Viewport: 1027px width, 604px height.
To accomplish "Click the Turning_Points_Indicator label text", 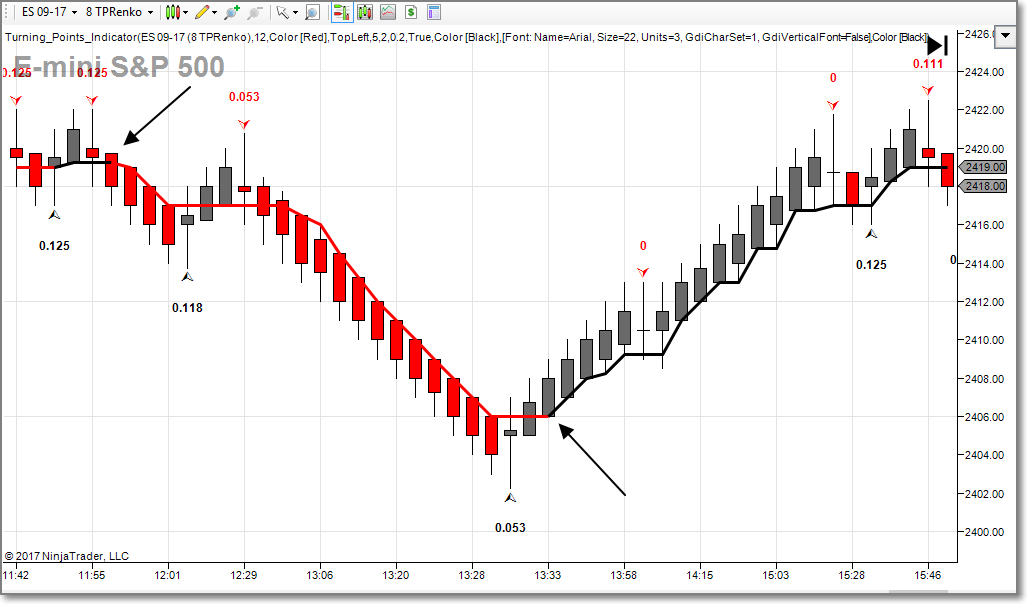I will click(x=71, y=37).
